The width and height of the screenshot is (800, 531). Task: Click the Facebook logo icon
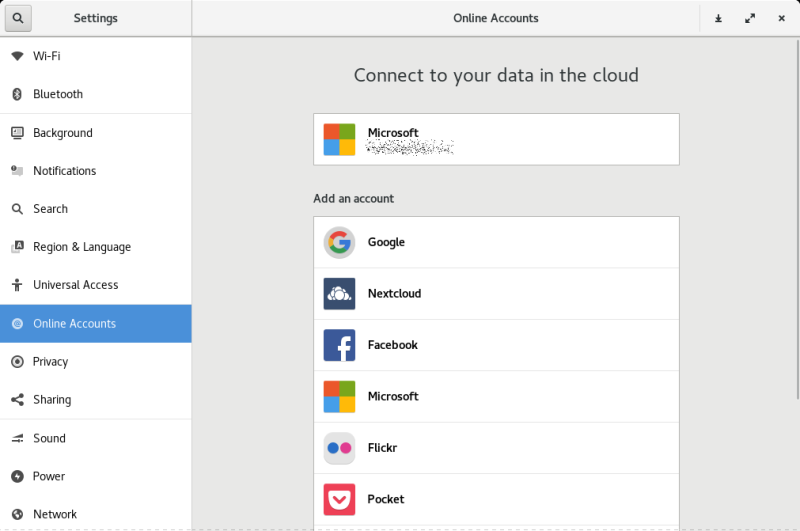339,345
